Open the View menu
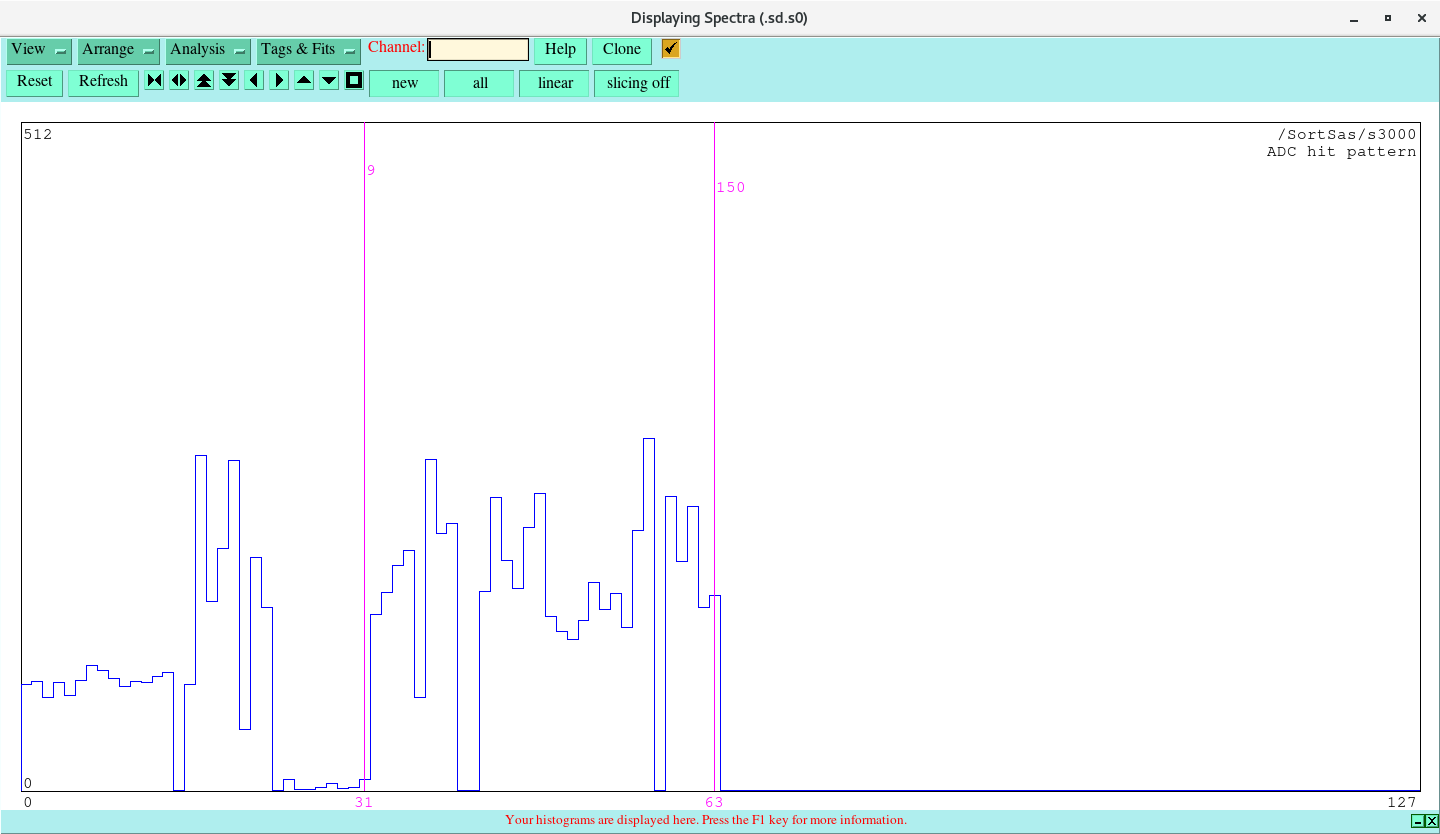The width and height of the screenshot is (1440, 834). (38, 49)
